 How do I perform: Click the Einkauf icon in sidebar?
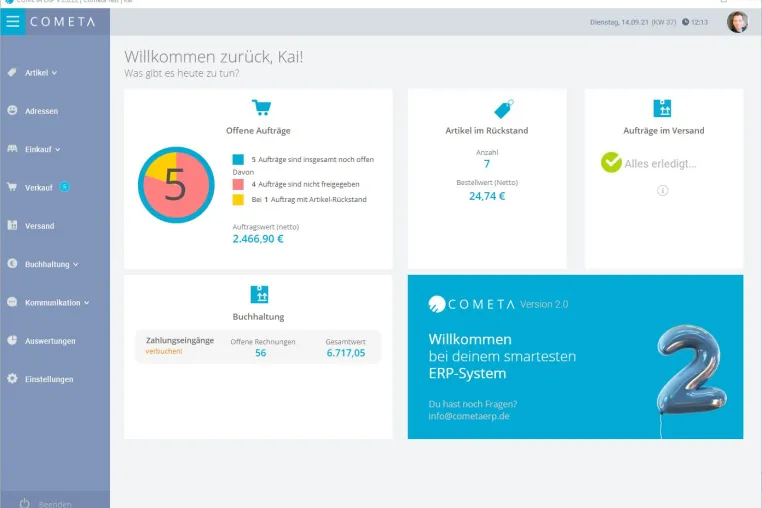click(x=12, y=149)
